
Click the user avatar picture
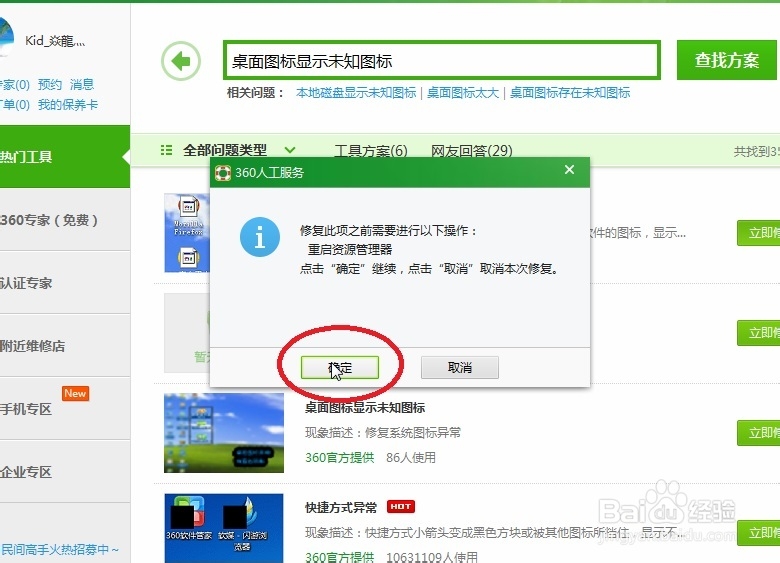pos(6,37)
